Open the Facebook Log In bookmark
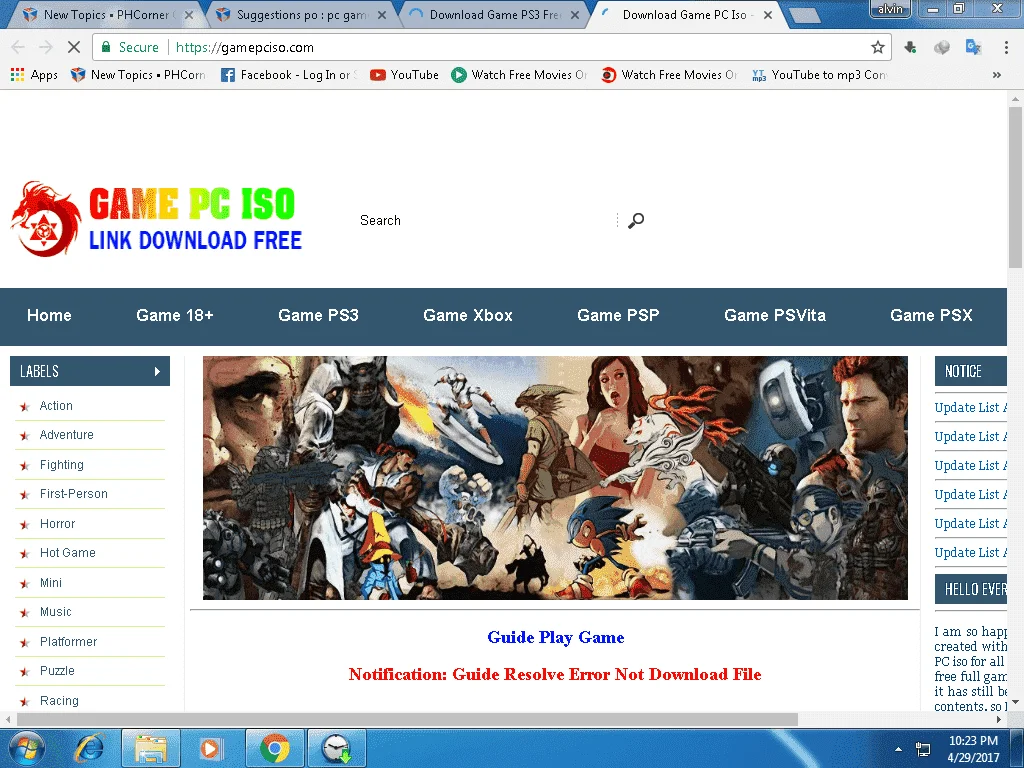The width and height of the screenshot is (1024, 768). point(289,75)
